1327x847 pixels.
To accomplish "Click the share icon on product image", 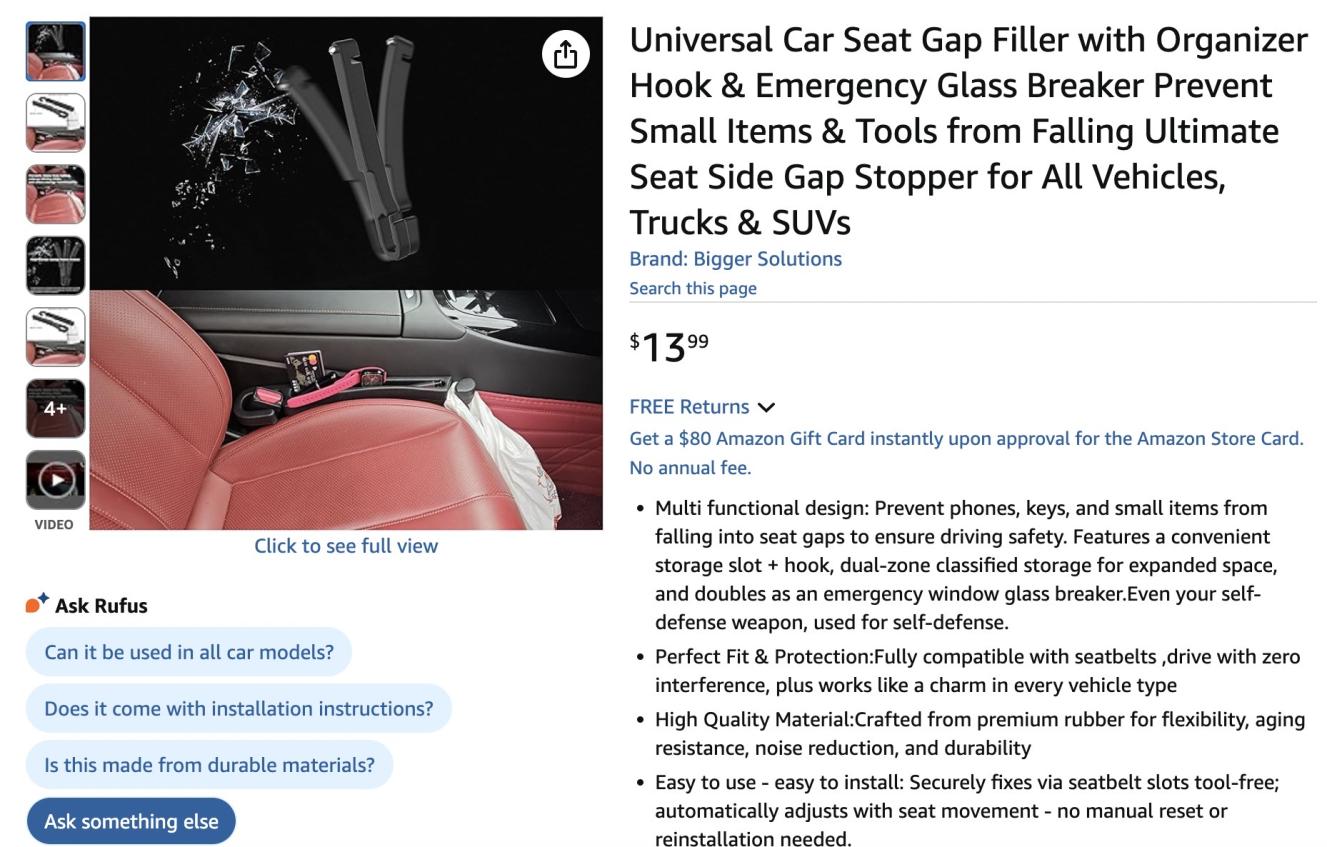I will (565, 54).
